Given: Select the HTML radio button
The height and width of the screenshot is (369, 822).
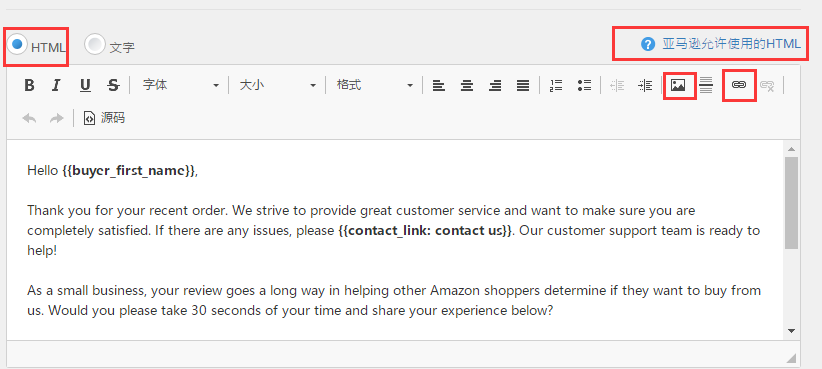Looking at the screenshot, I should pos(18,44).
